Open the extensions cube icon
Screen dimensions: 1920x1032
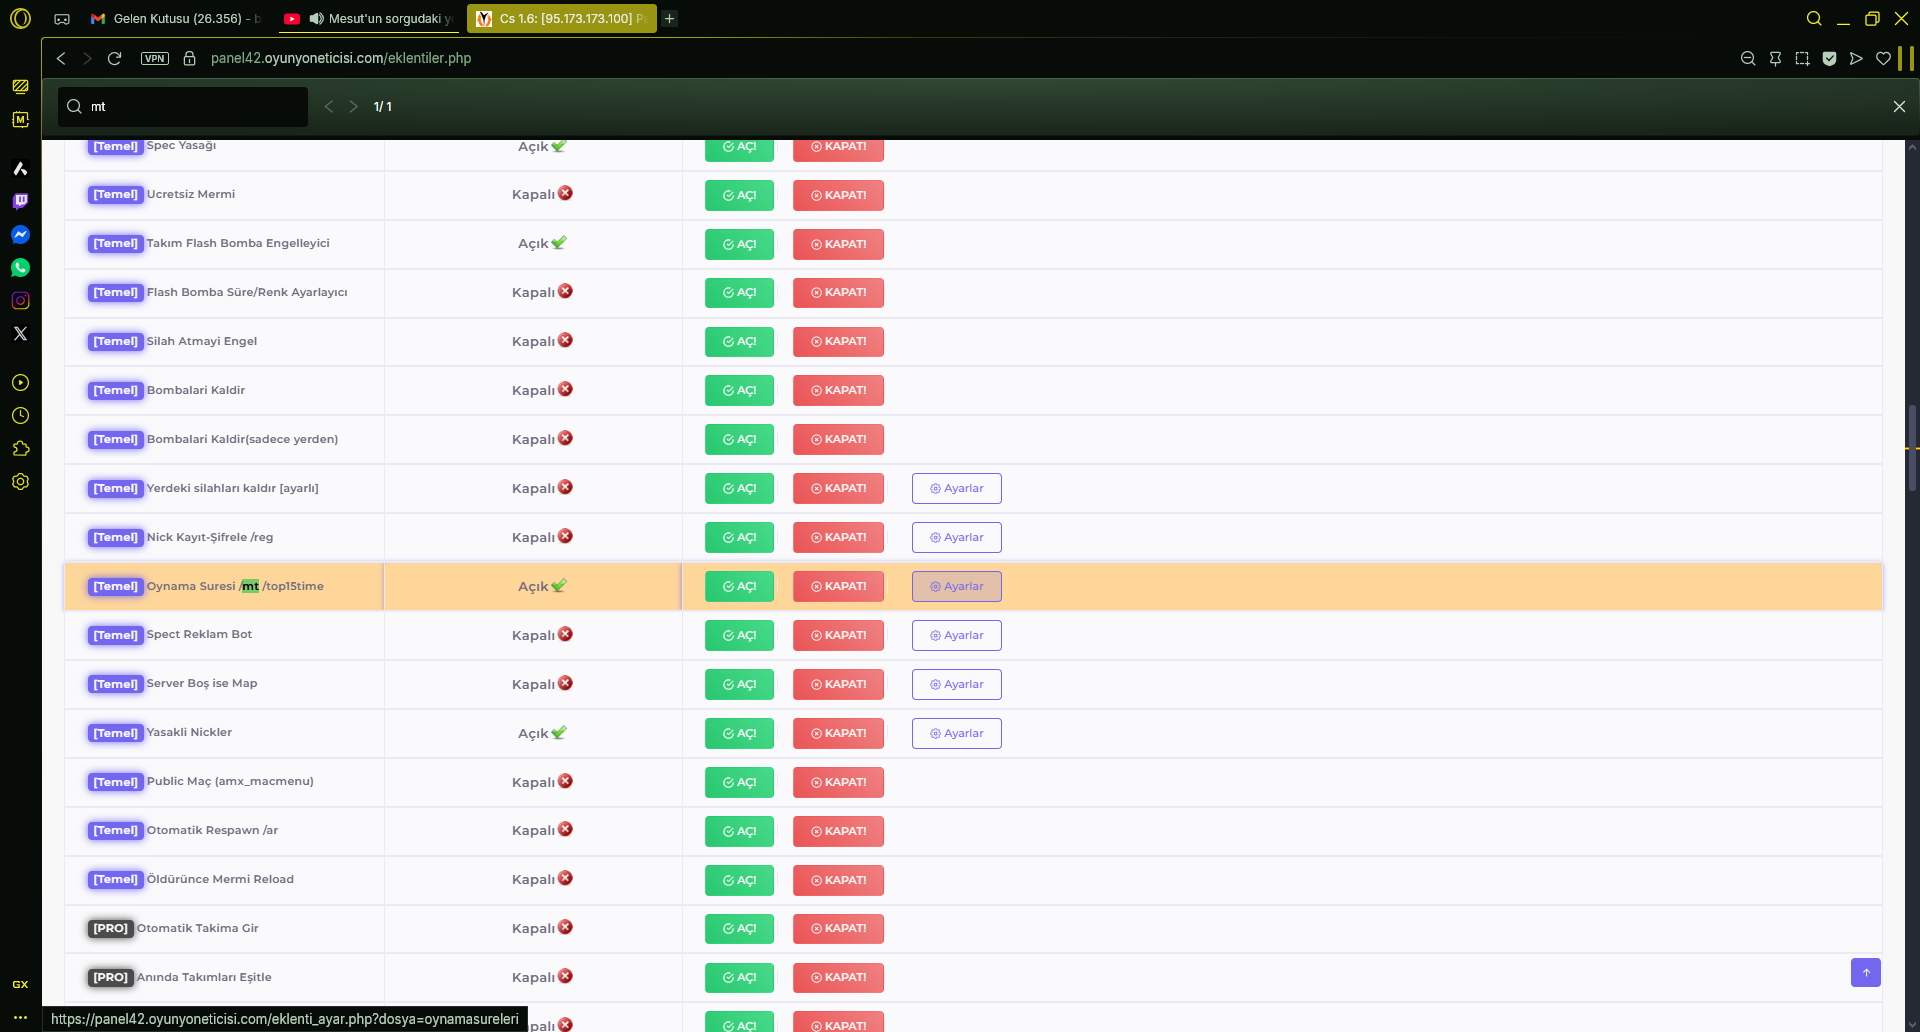20,448
